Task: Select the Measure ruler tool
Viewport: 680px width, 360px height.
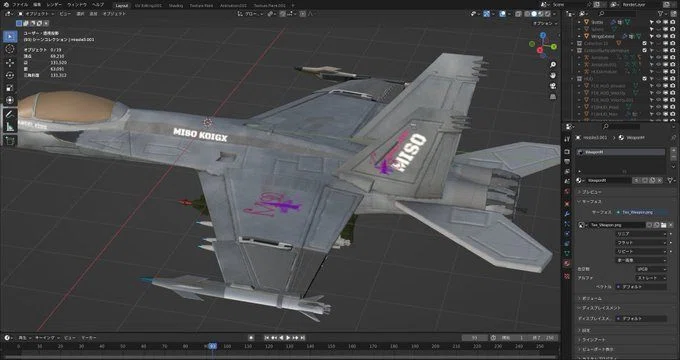Action: click(10, 127)
